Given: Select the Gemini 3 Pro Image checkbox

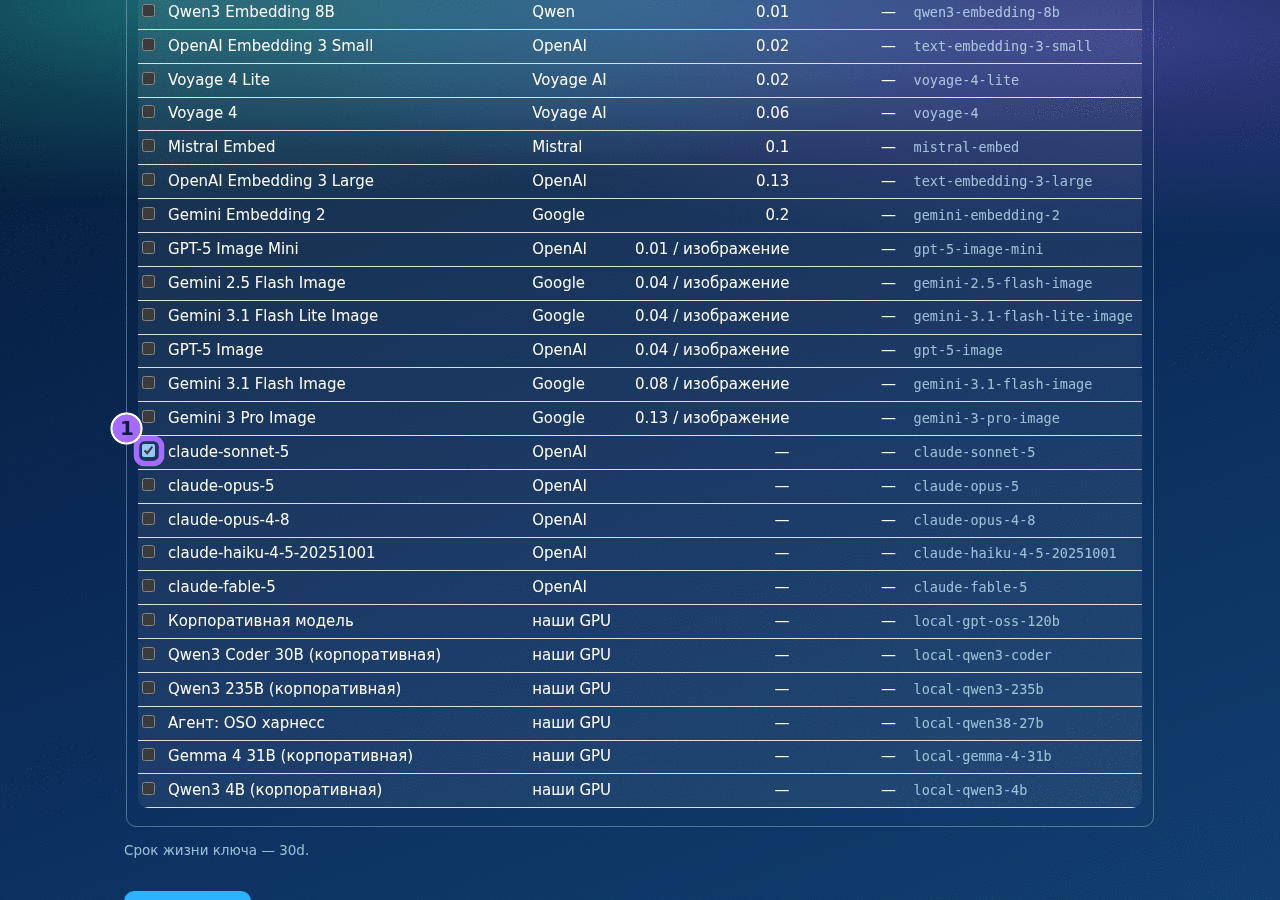Looking at the screenshot, I should (x=149, y=417).
